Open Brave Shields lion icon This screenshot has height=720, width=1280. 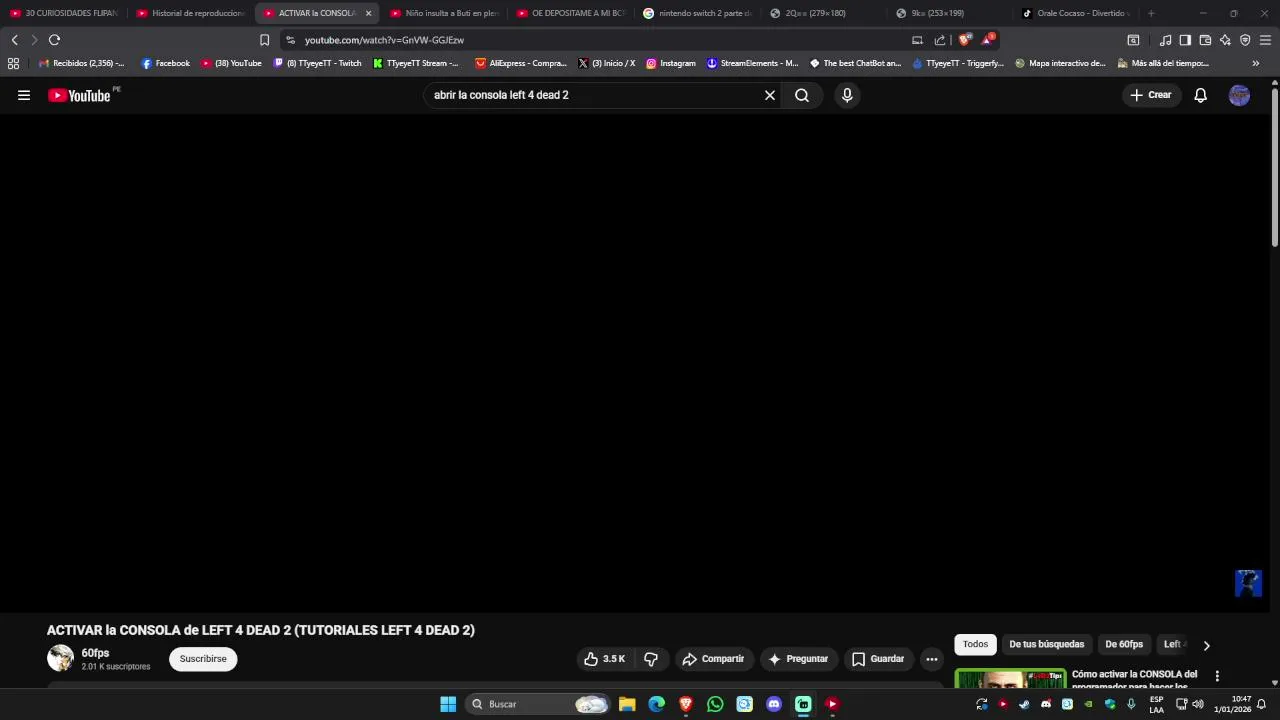point(964,40)
